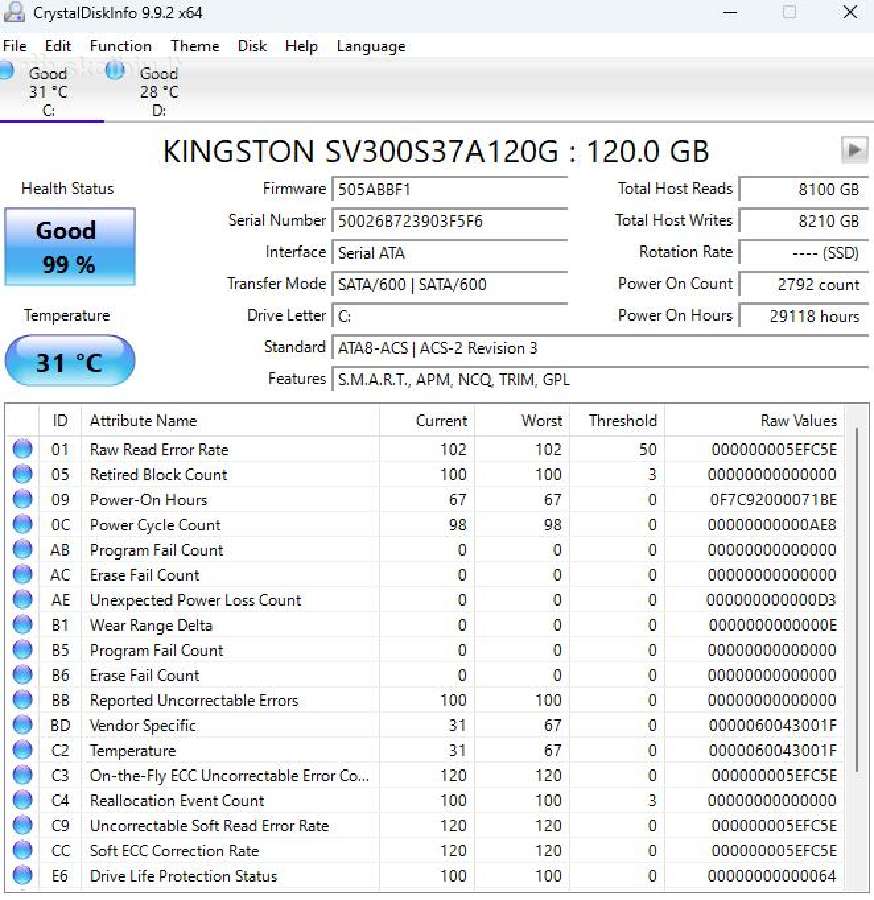Switch to the D: drive tab
The height and width of the screenshot is (900, 874).
[158, 91]
